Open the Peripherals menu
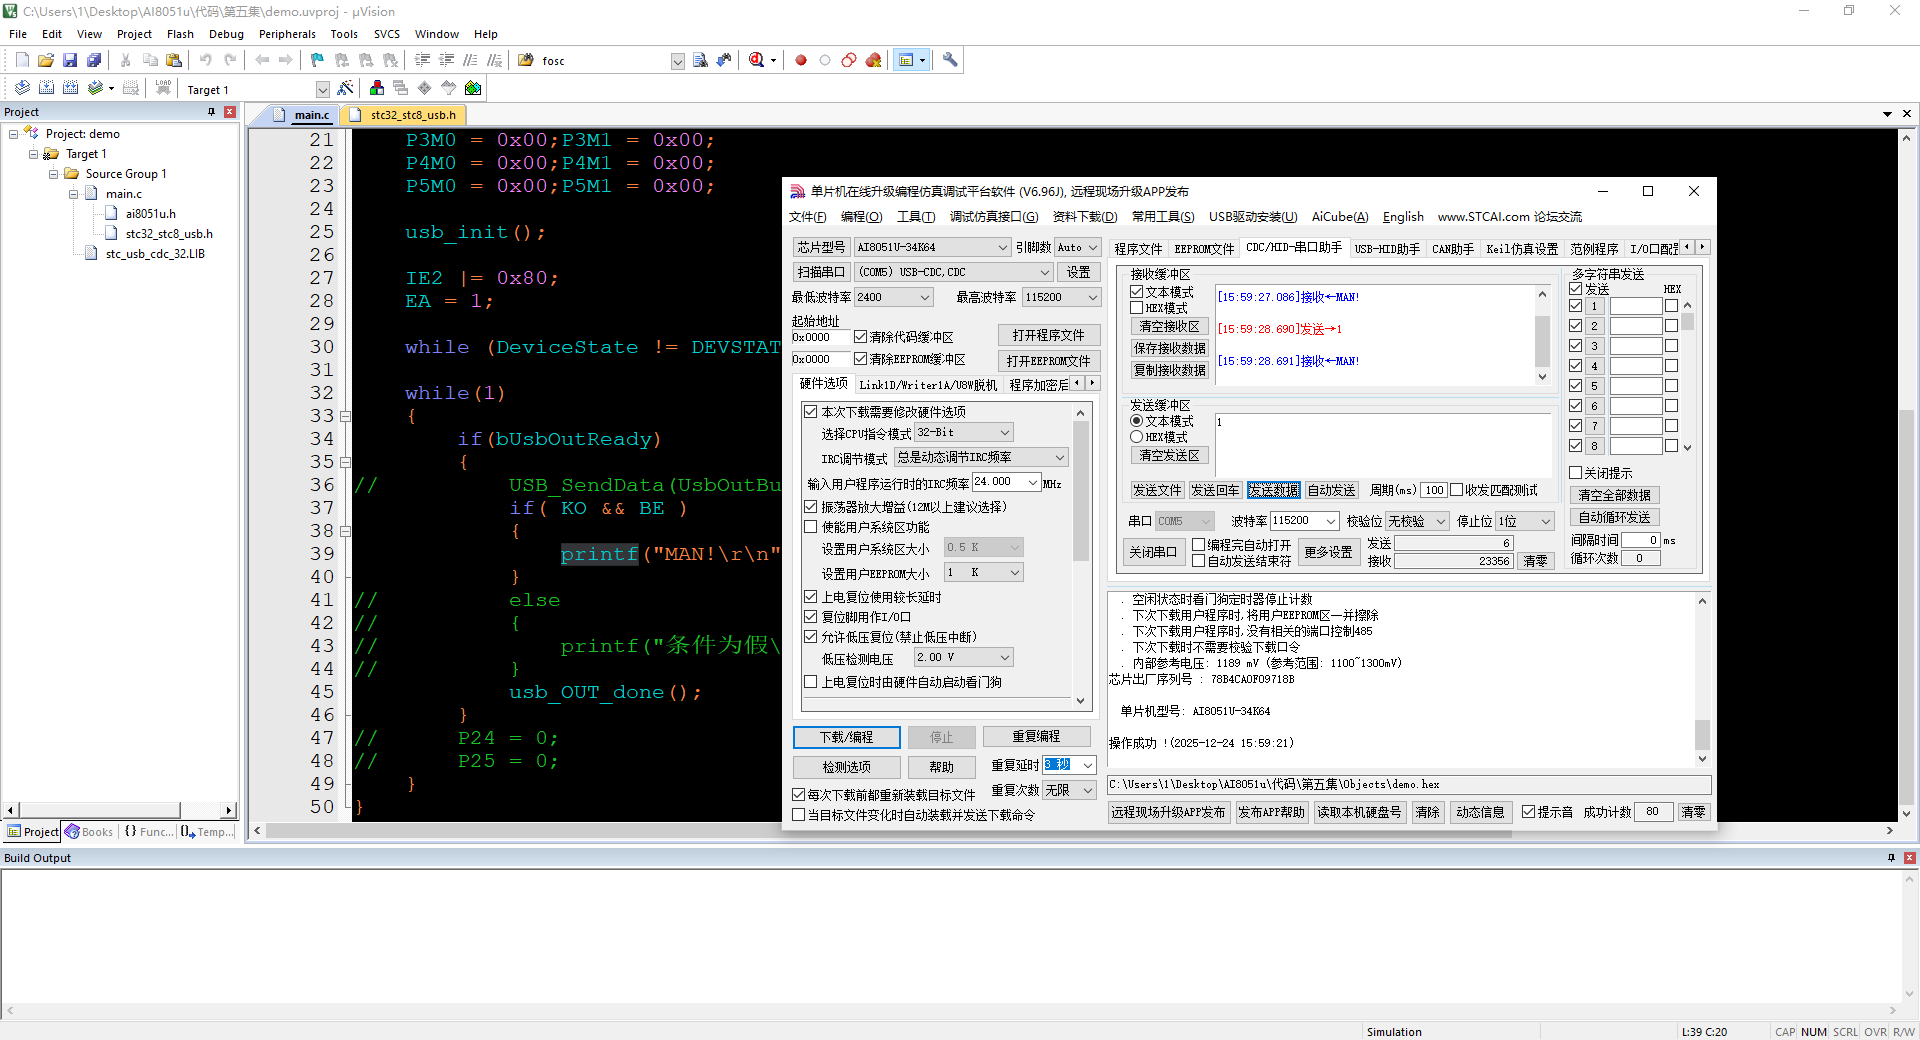The image size is (1920, 1040). click(286, 34)
